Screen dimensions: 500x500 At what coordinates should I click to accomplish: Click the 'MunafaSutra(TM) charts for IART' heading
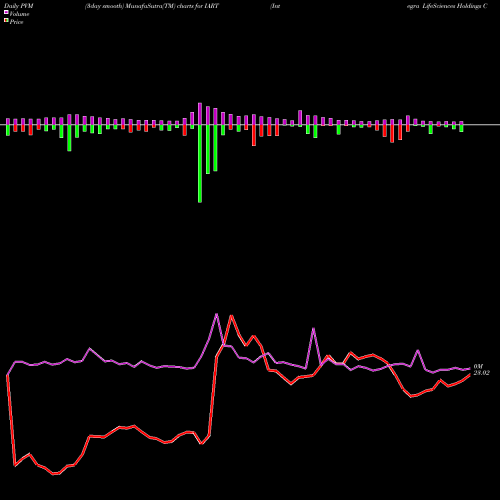click(173, 6)
